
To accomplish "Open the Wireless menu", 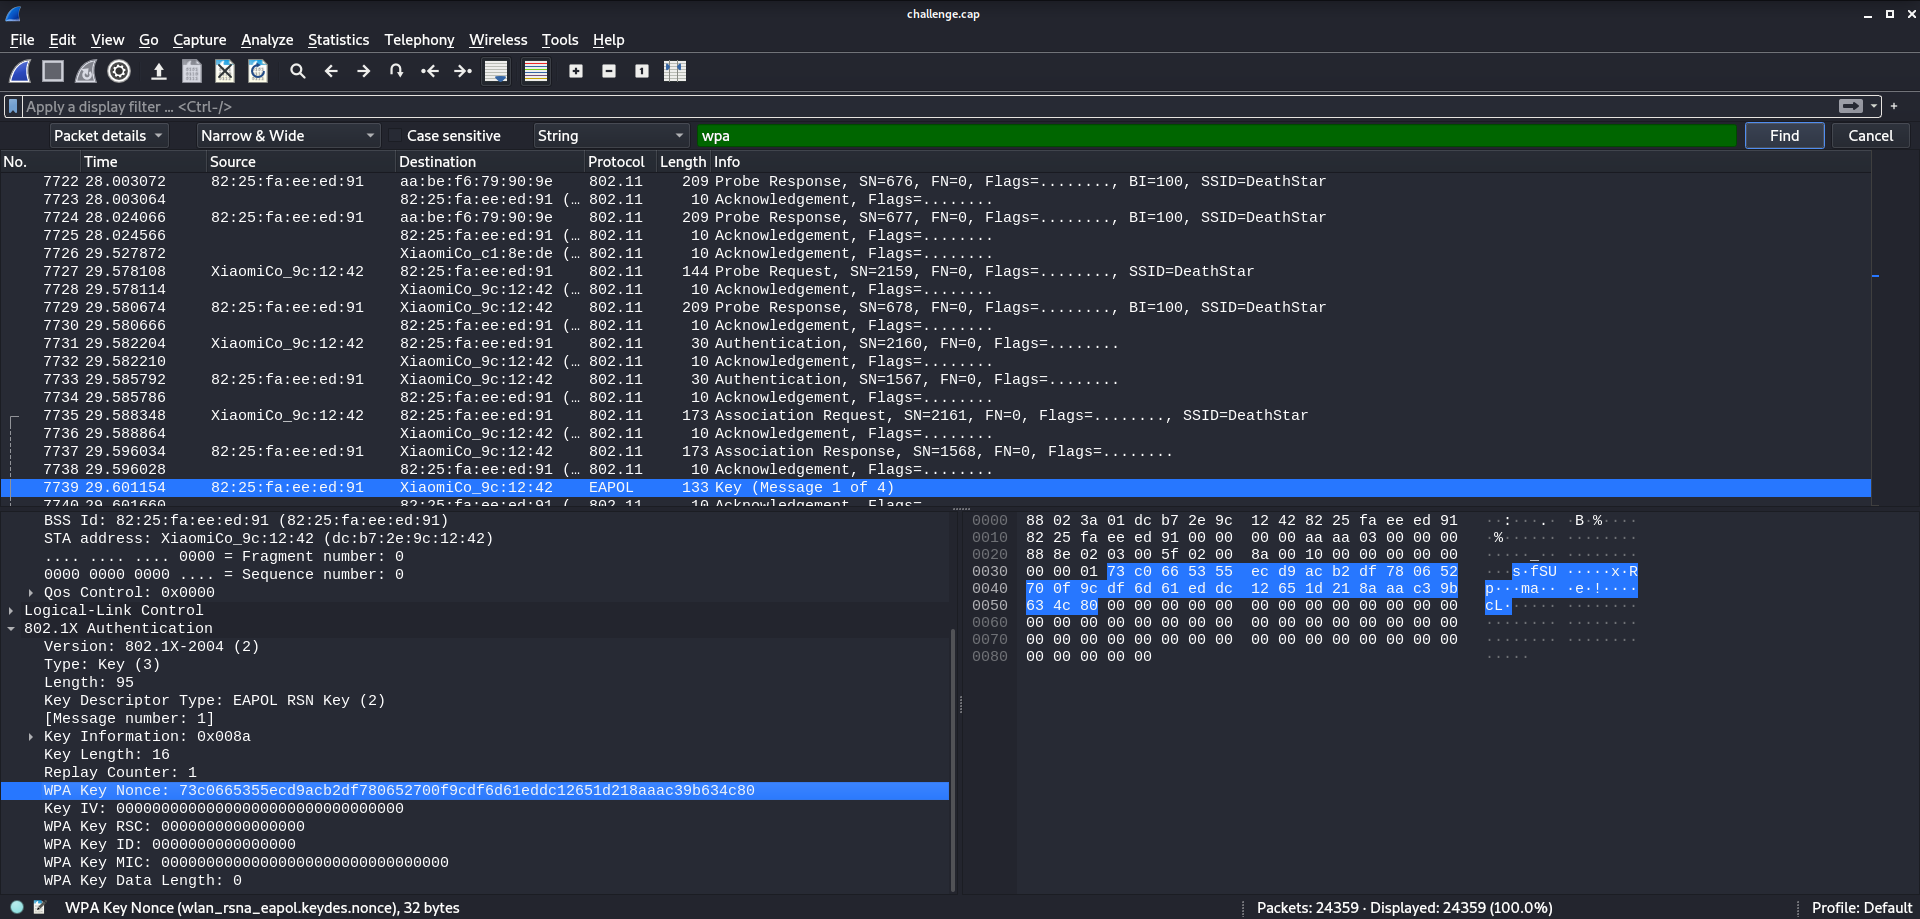I will [498, 40].
